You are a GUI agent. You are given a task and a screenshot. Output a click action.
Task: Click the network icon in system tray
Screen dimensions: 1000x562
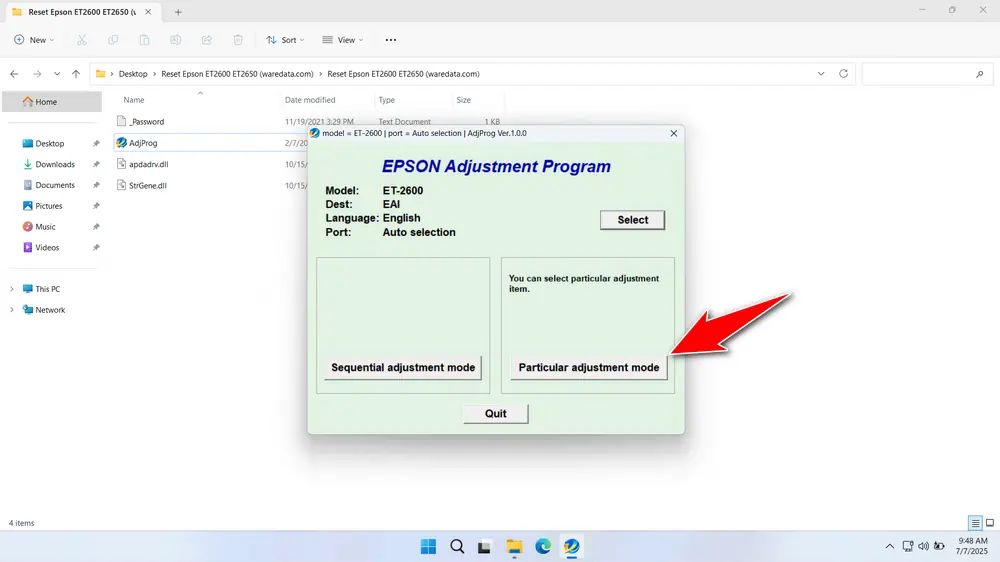coord(908,547)
